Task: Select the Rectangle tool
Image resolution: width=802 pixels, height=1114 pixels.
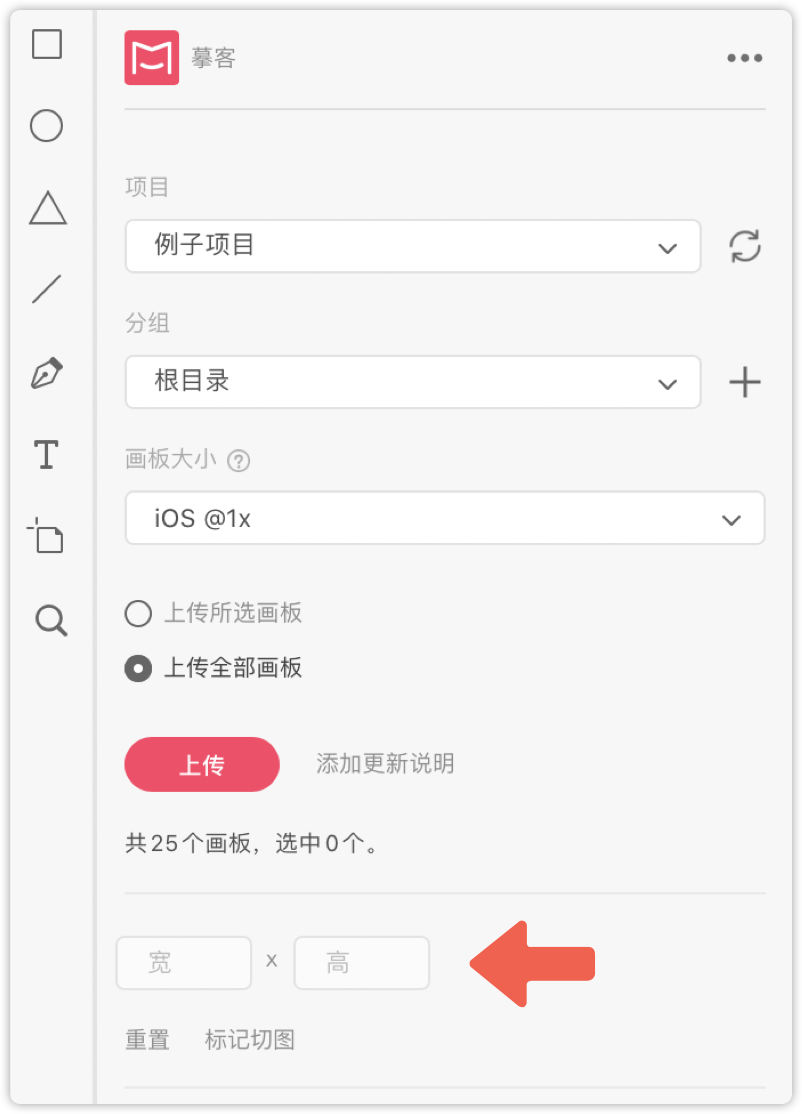Action: coord(47,44)
